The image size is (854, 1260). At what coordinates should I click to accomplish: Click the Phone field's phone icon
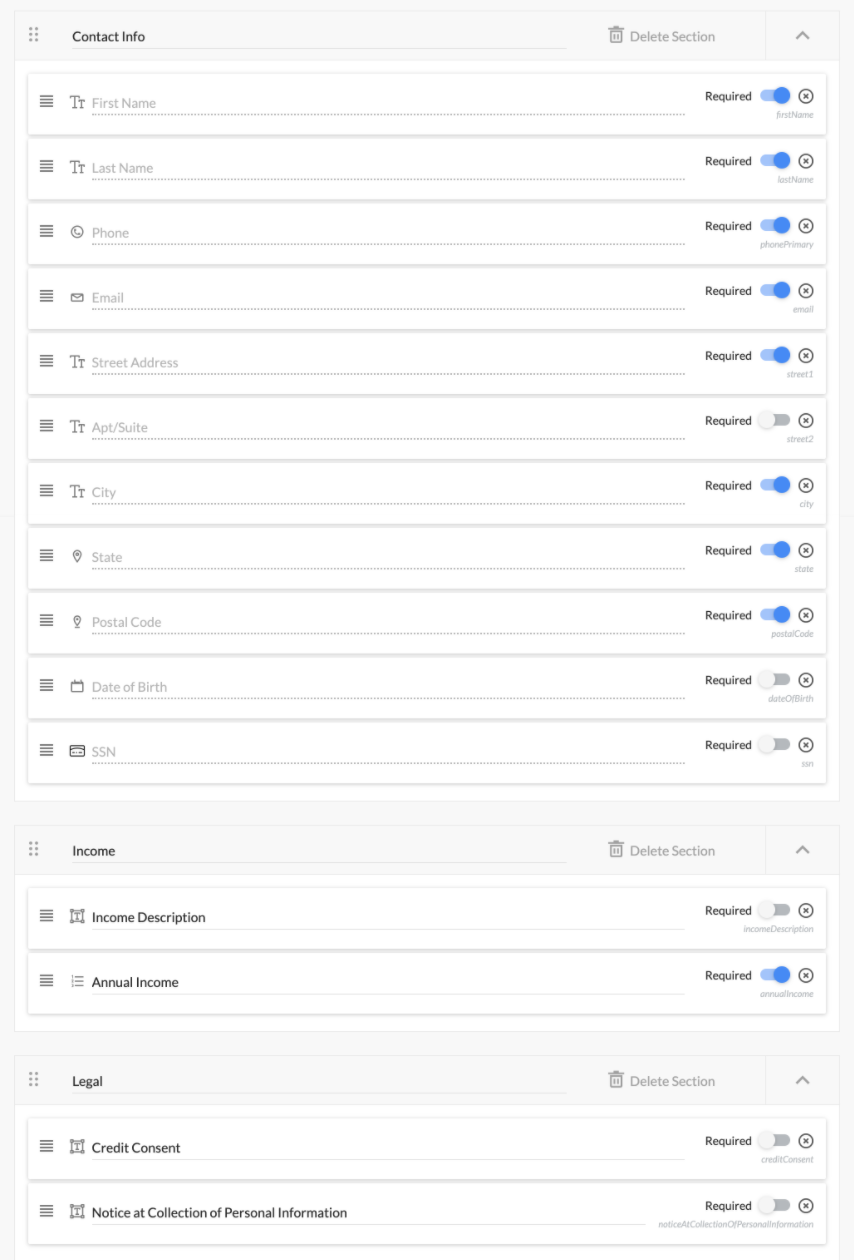coord(77,232)
